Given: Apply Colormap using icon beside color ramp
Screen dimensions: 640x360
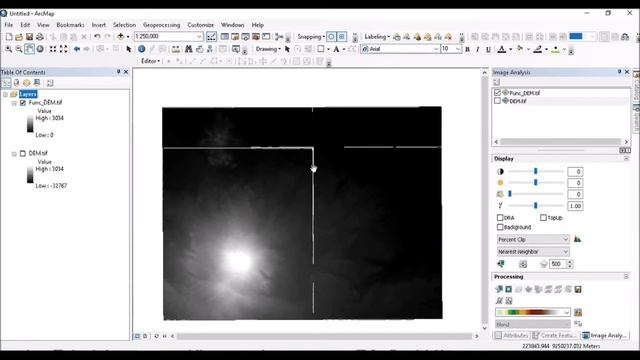Looking at the screenshot, I should coord(578,312).
